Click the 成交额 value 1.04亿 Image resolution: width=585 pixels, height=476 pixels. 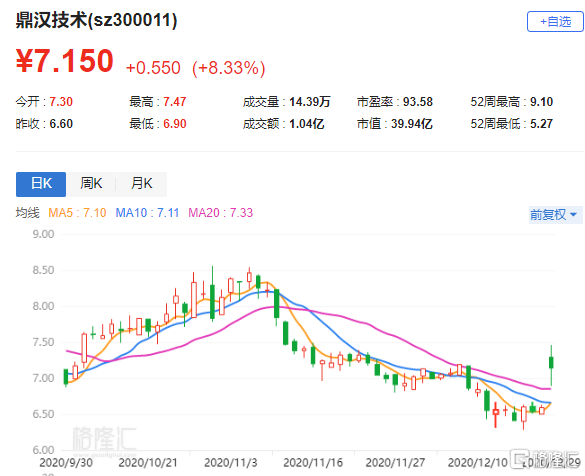307,123
